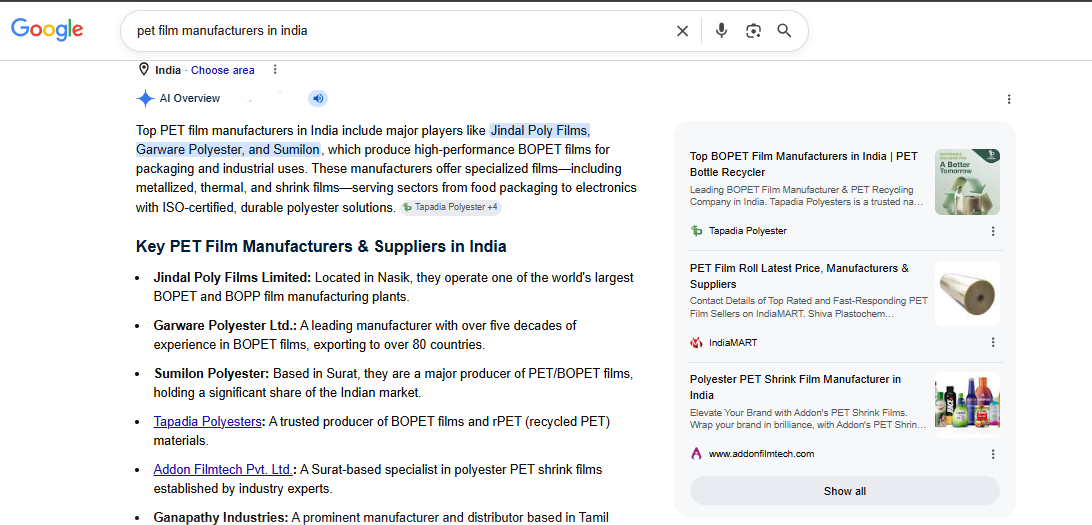This screenshot has height=525, width=1092.
Task: Click the magnifier search icon
Action: (x=784, y=31)
